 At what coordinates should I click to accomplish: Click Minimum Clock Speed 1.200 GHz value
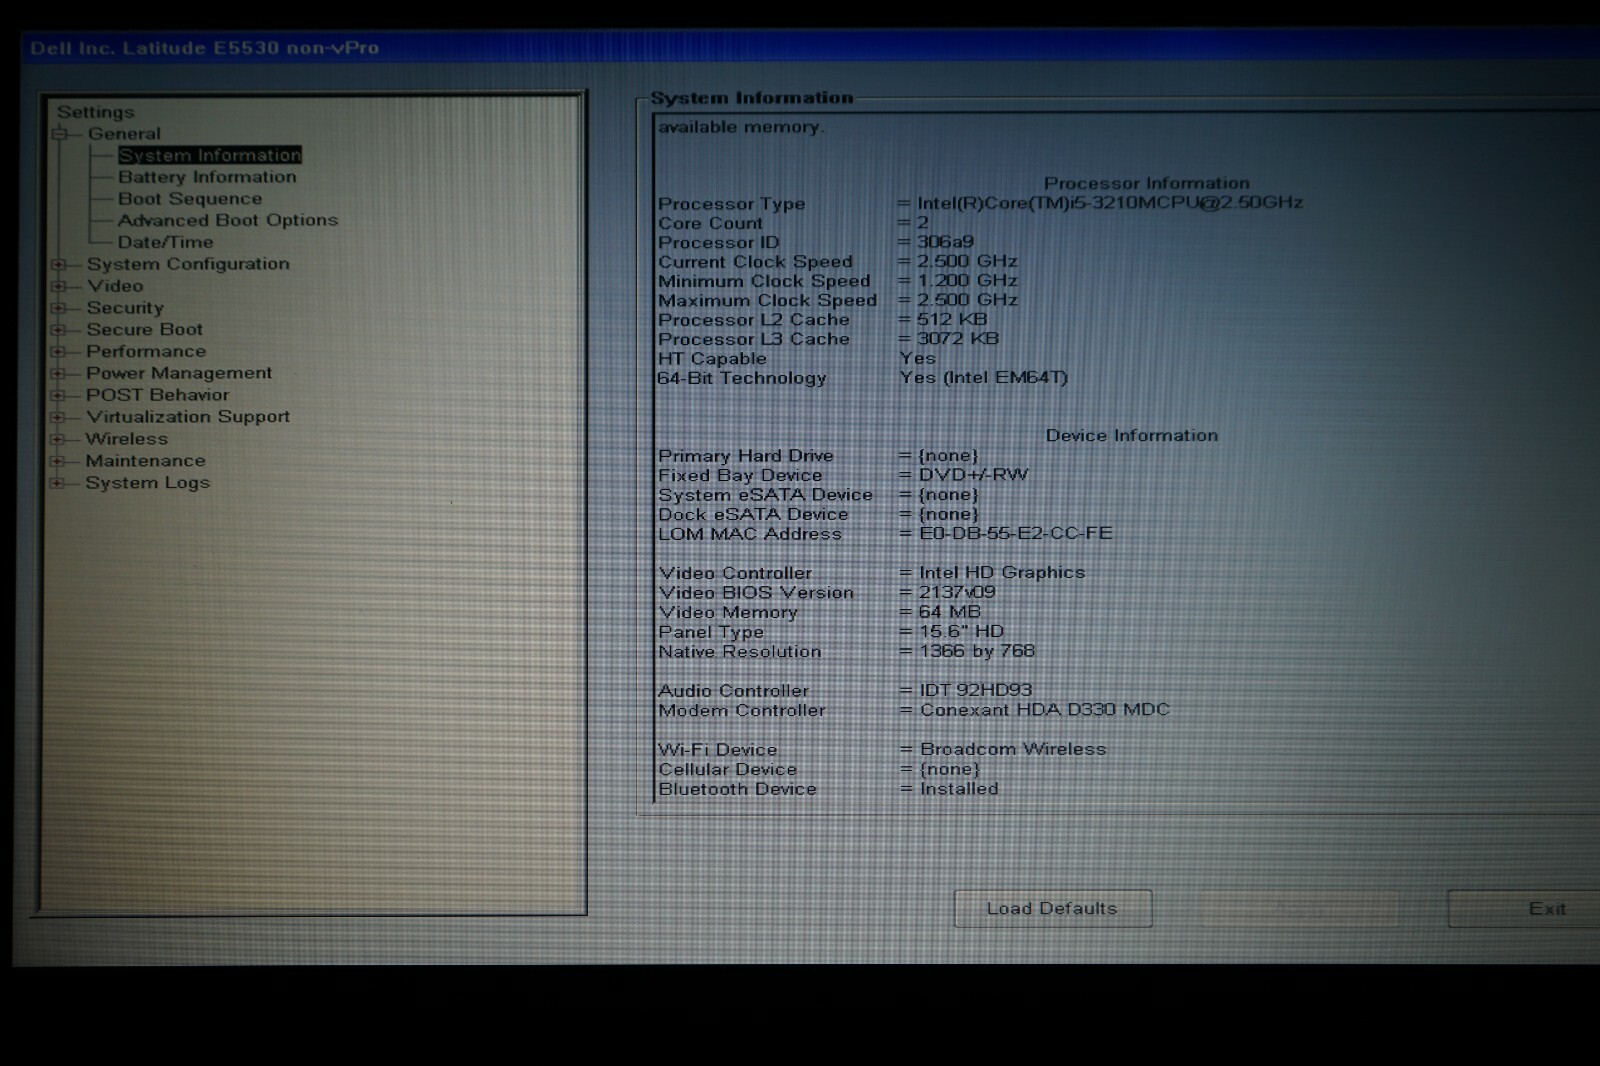tap(968, 281)
